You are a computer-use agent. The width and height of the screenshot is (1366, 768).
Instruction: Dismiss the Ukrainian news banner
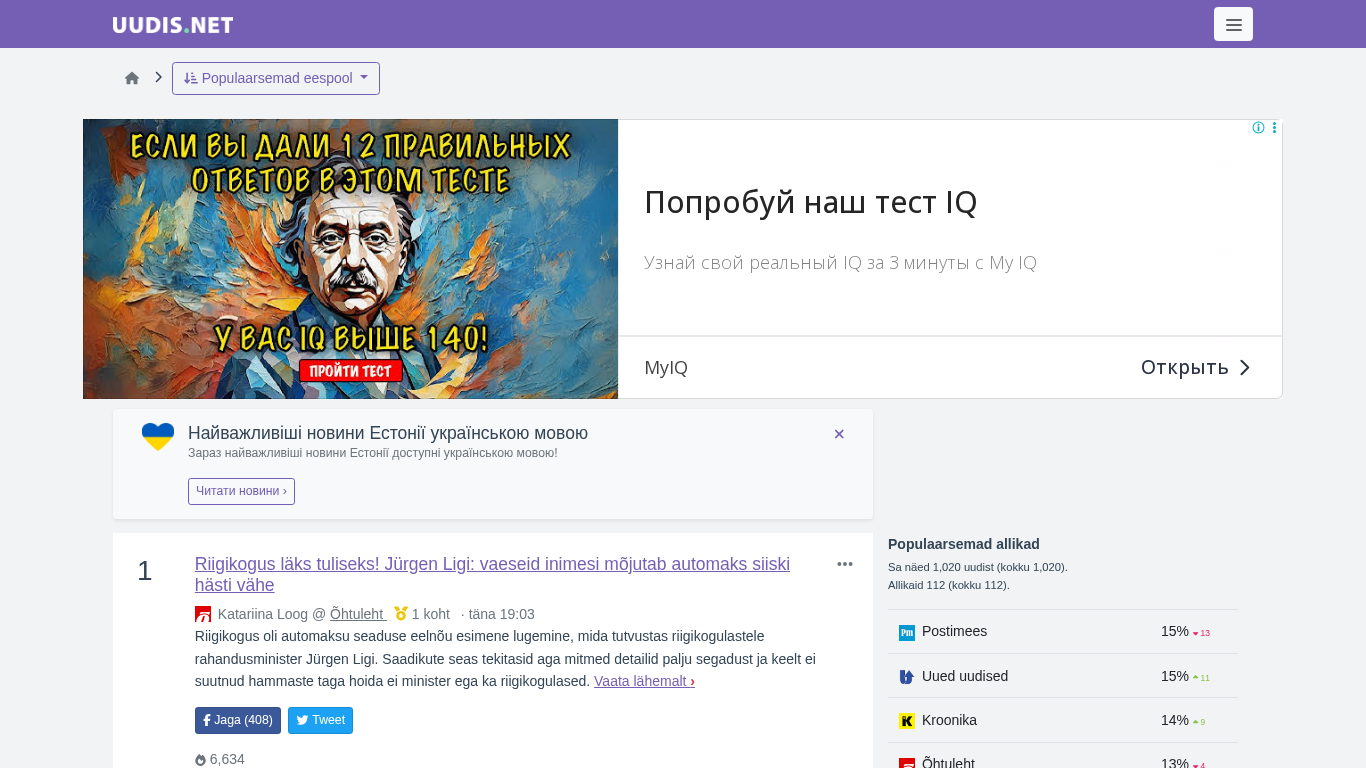(839, 434)
